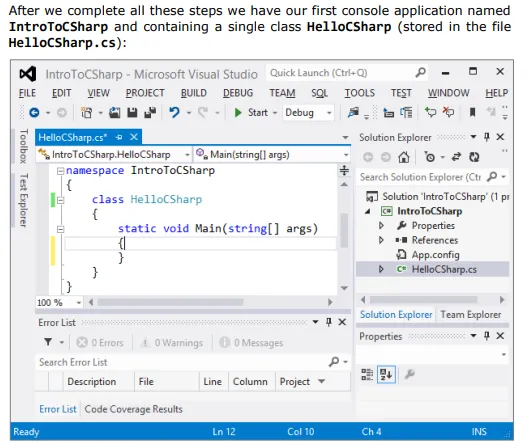This screenshot has width=529, height=443.
Task: Expand the Properties node in Solution Explorer
Action: coord(381,225)
